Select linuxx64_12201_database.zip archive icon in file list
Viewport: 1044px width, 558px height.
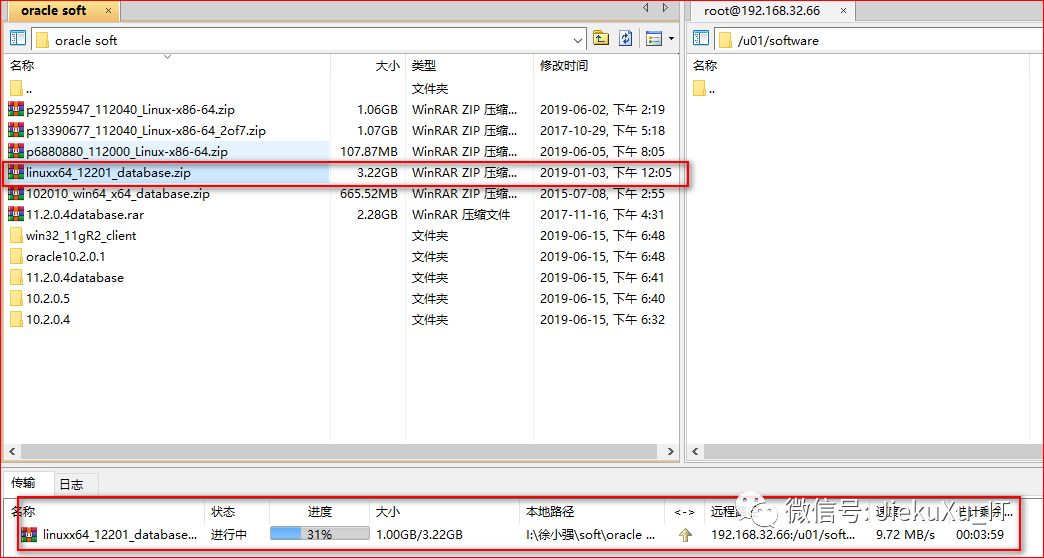coord(16,172)
